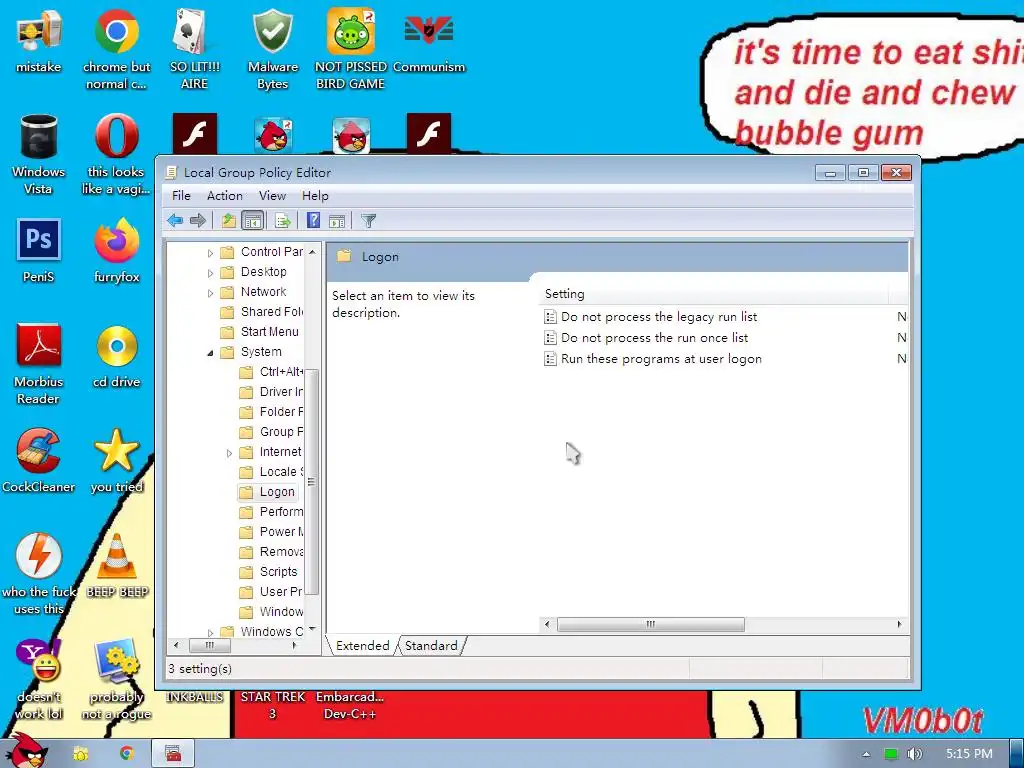Expand the Network tree node

[210, 293]
